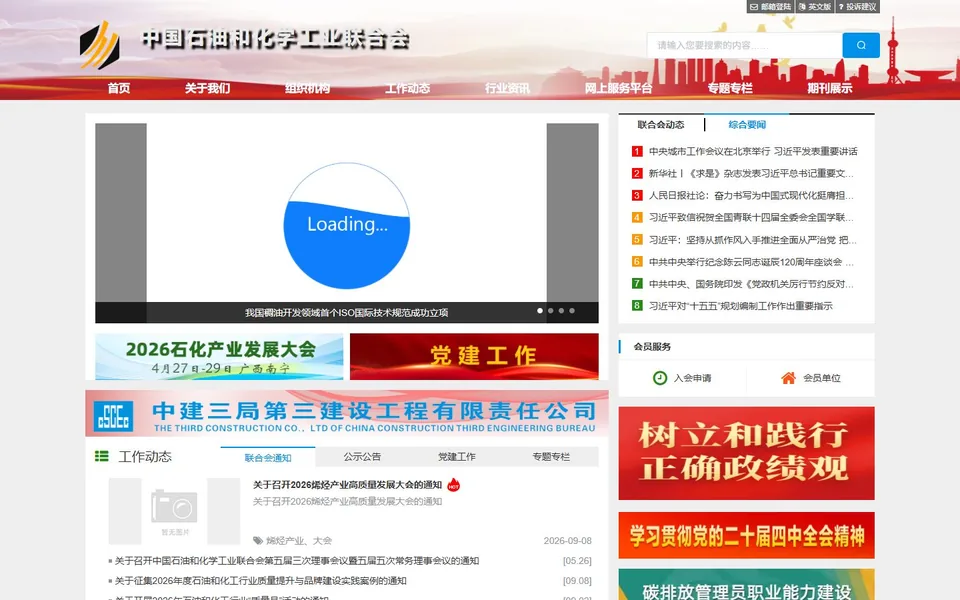Switch to 英文版 English version
The width and height of the screenshot is (960, 600).
pyautogui.click(x=815, y=7)
